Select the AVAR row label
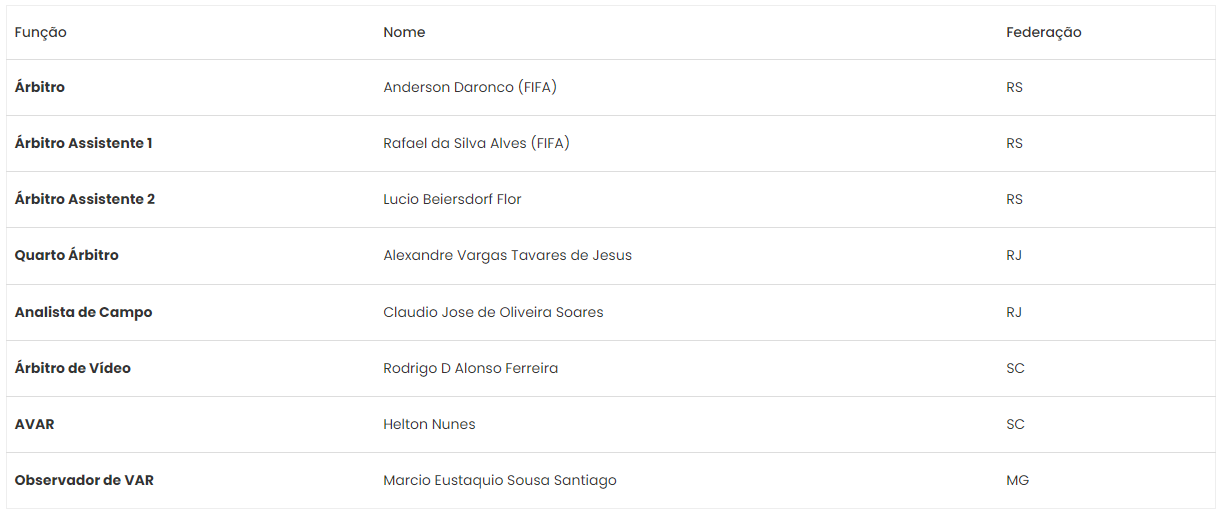Screen dimensions: 1222x520 click(34, 424)
